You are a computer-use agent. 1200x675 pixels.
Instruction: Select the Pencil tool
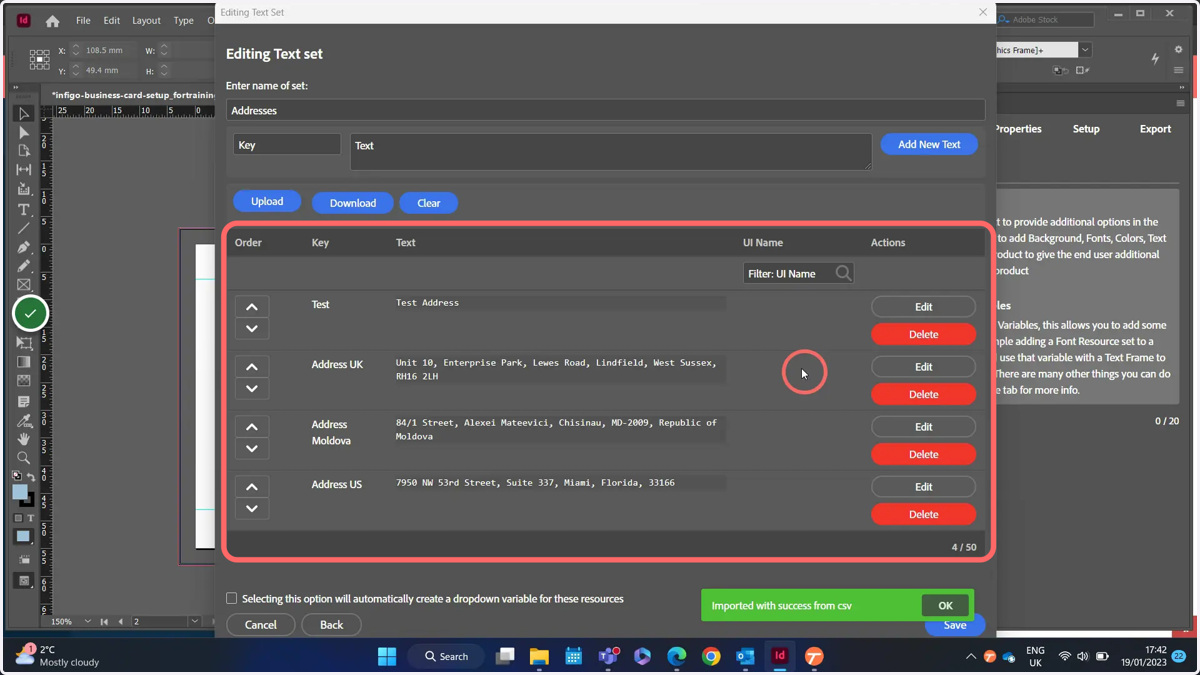tap(24, 266)
